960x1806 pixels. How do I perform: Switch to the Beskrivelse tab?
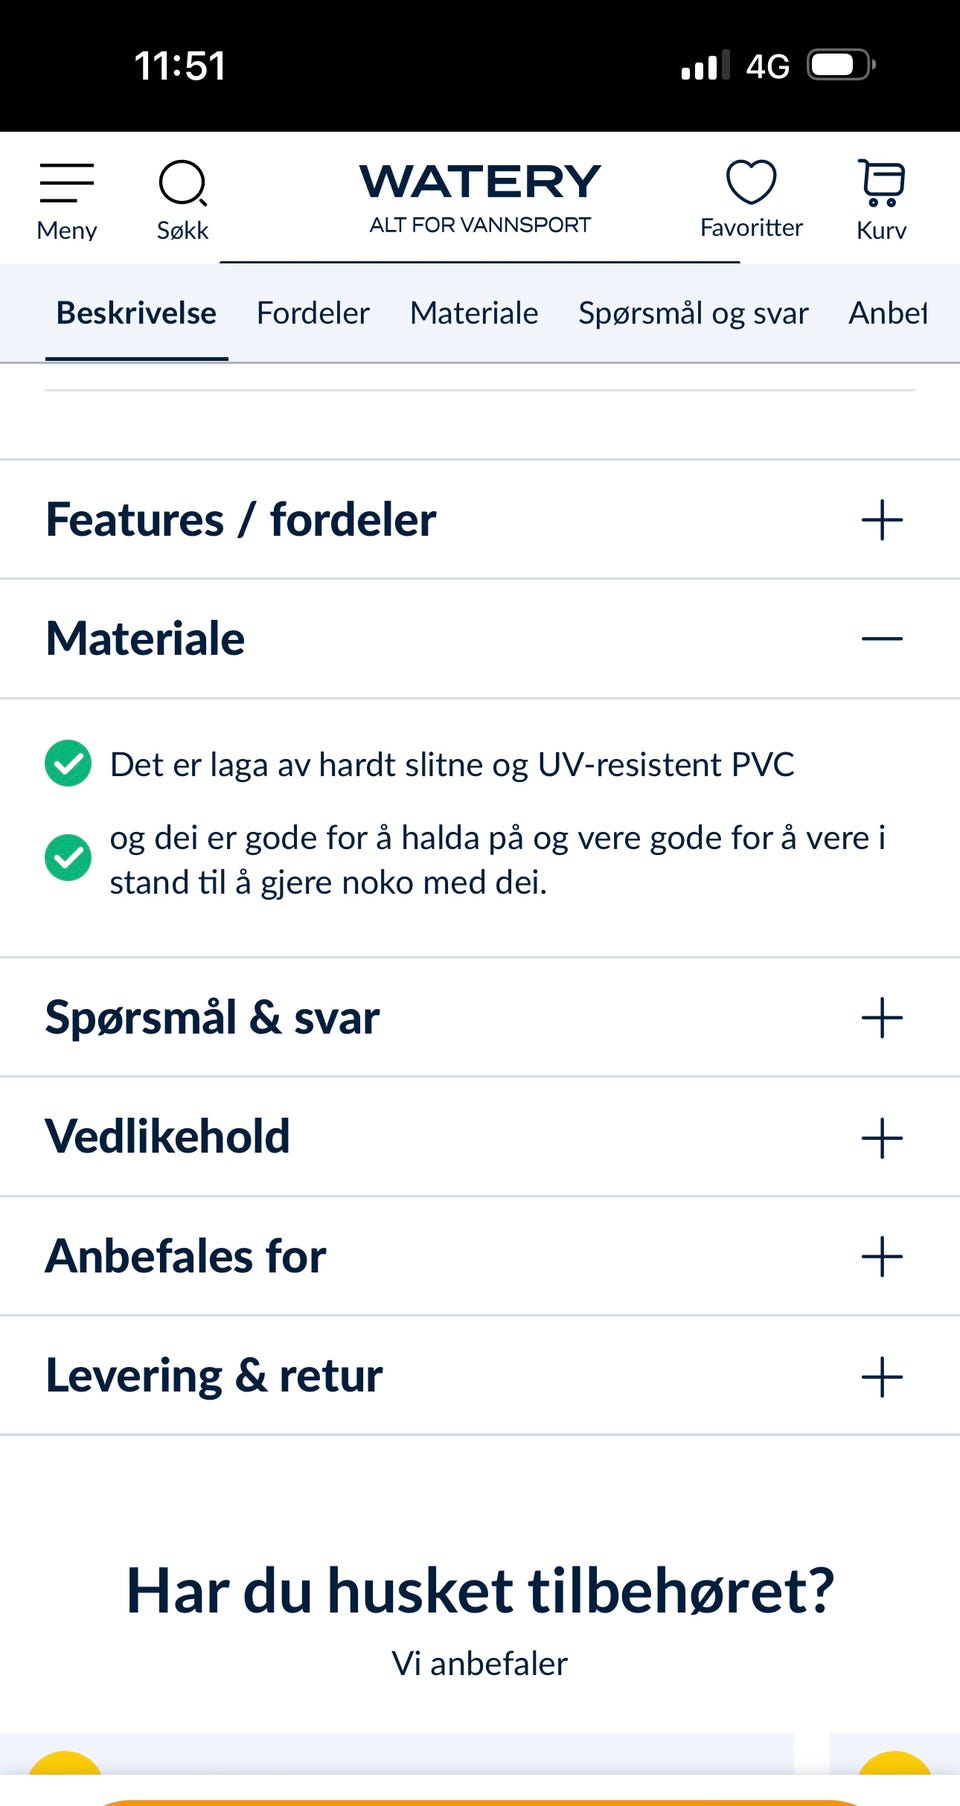point(136,313)
